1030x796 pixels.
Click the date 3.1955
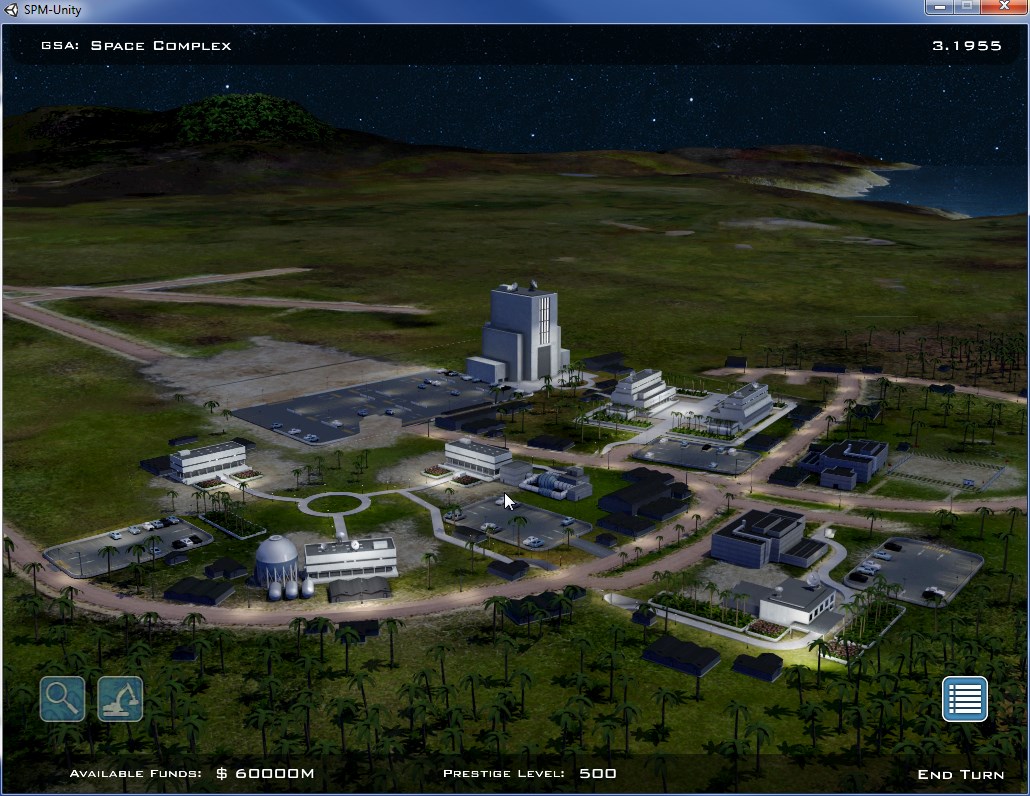966,45
